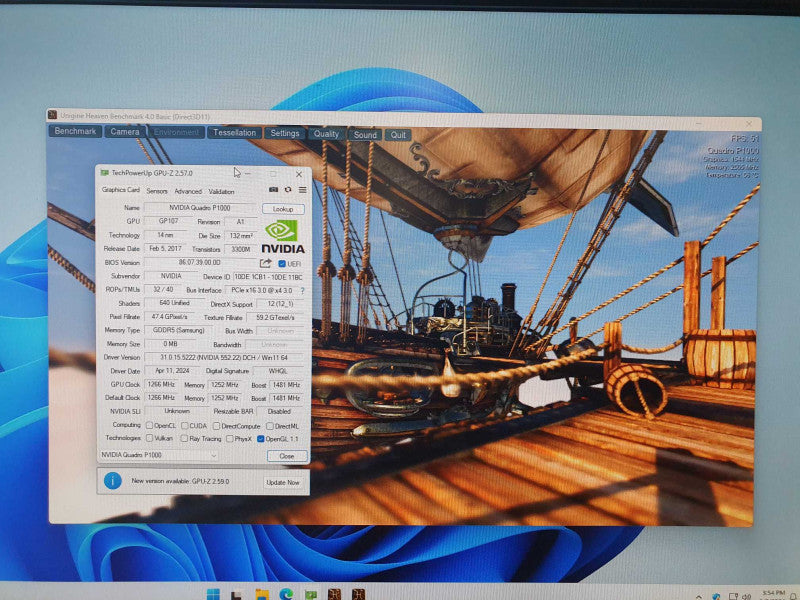Show hidden tray icons chevron
Screen dimensions: 800x600
coord(698,596)
